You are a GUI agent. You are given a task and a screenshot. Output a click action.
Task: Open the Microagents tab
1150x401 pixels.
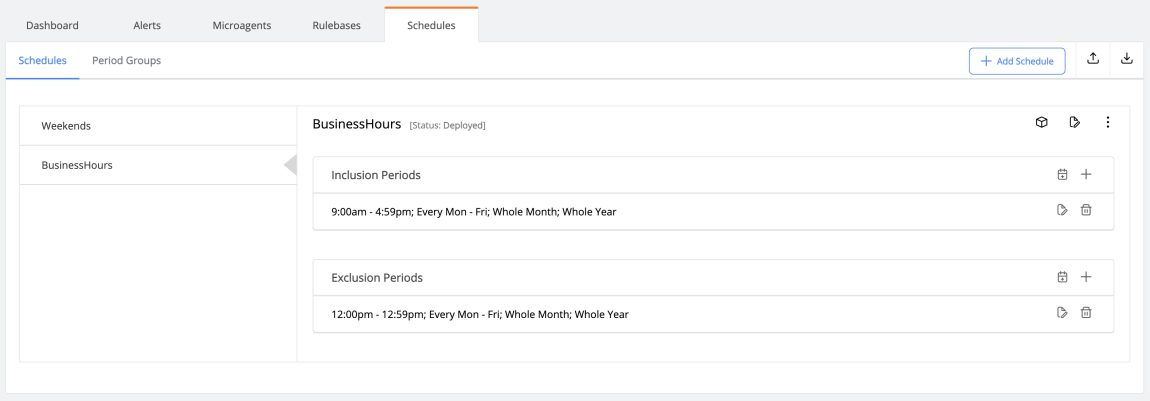(242, 25)
